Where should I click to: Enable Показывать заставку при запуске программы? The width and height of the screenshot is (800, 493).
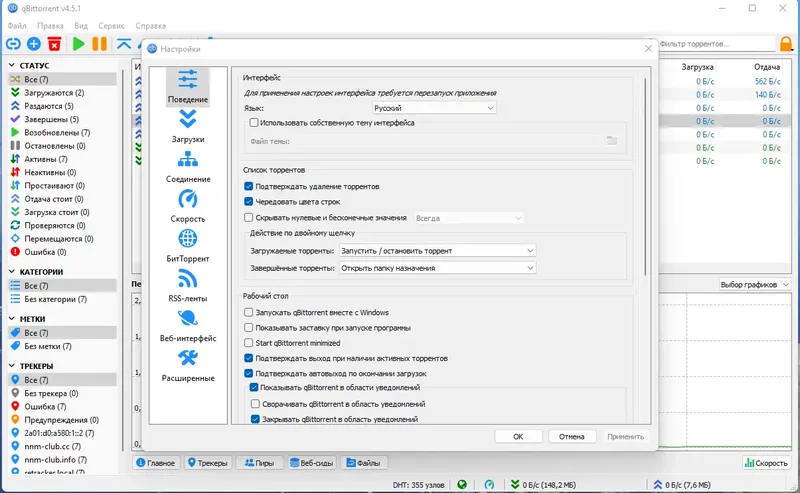[248, 328]
